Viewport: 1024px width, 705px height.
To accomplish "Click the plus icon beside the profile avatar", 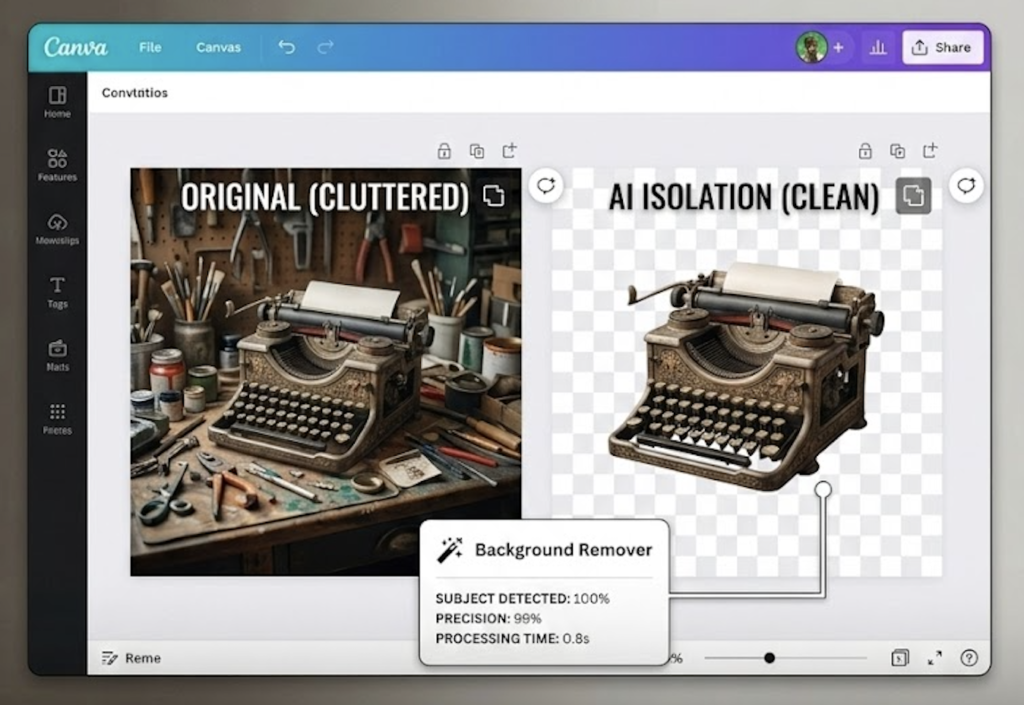I will [838, 47].
